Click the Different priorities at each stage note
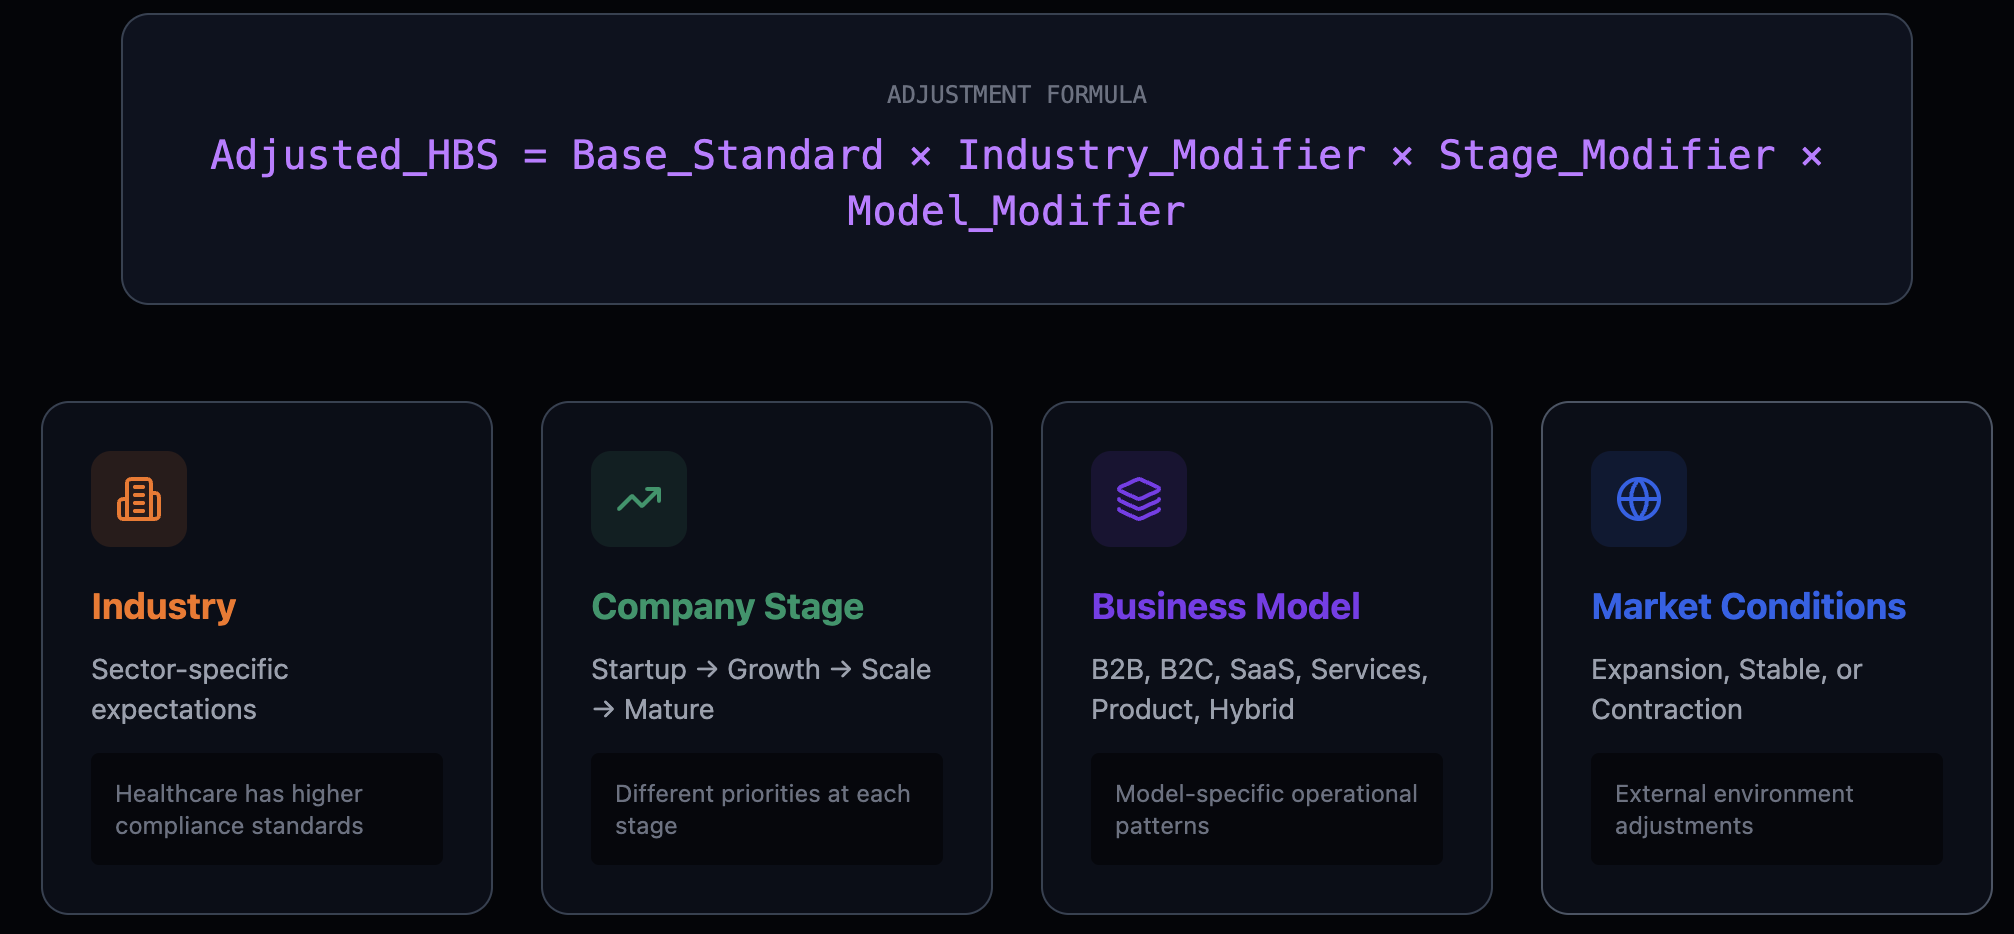The height and width of the screenshot is (934, 2014). (762, 809)
